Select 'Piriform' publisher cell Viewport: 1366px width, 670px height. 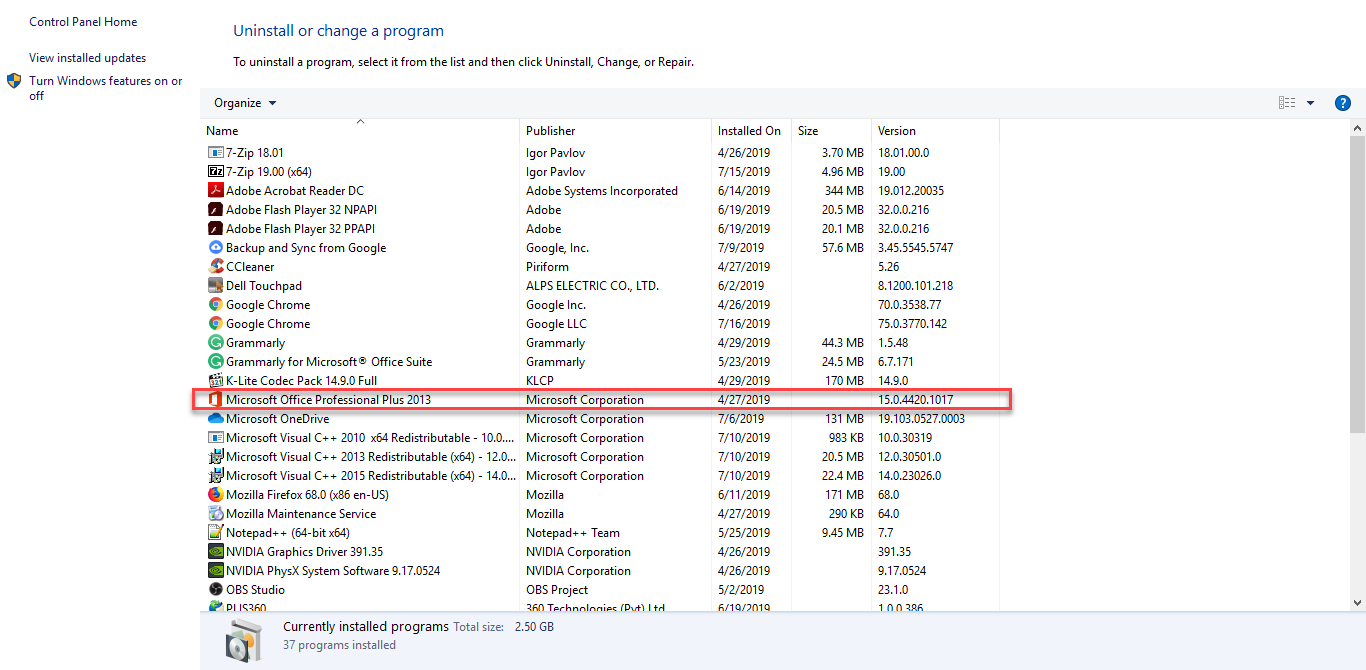[x=547, y=267]
